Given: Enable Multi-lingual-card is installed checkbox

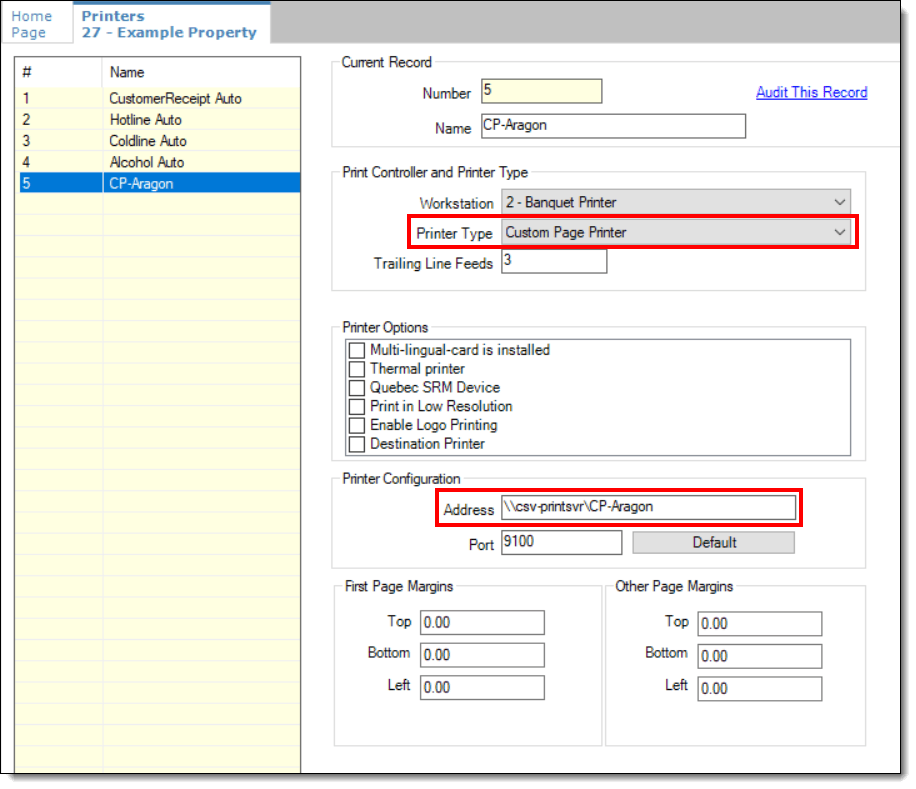Looking at the screenshot, I should pyautogui.click(x=357, y=350).
